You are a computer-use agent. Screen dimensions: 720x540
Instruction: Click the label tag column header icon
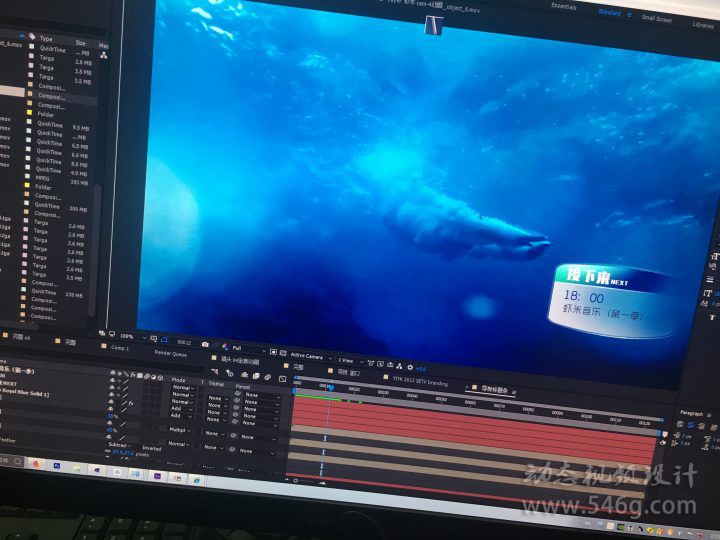[32, 36]
